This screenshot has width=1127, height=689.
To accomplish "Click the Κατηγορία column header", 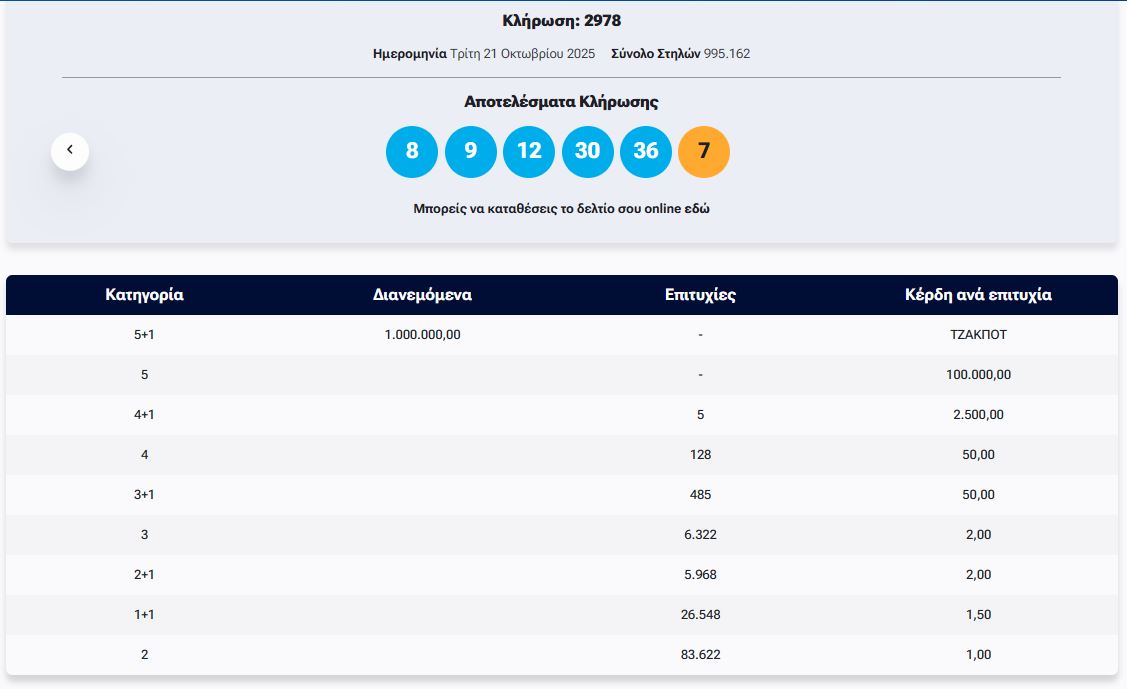I will click(x=144, y=295).
